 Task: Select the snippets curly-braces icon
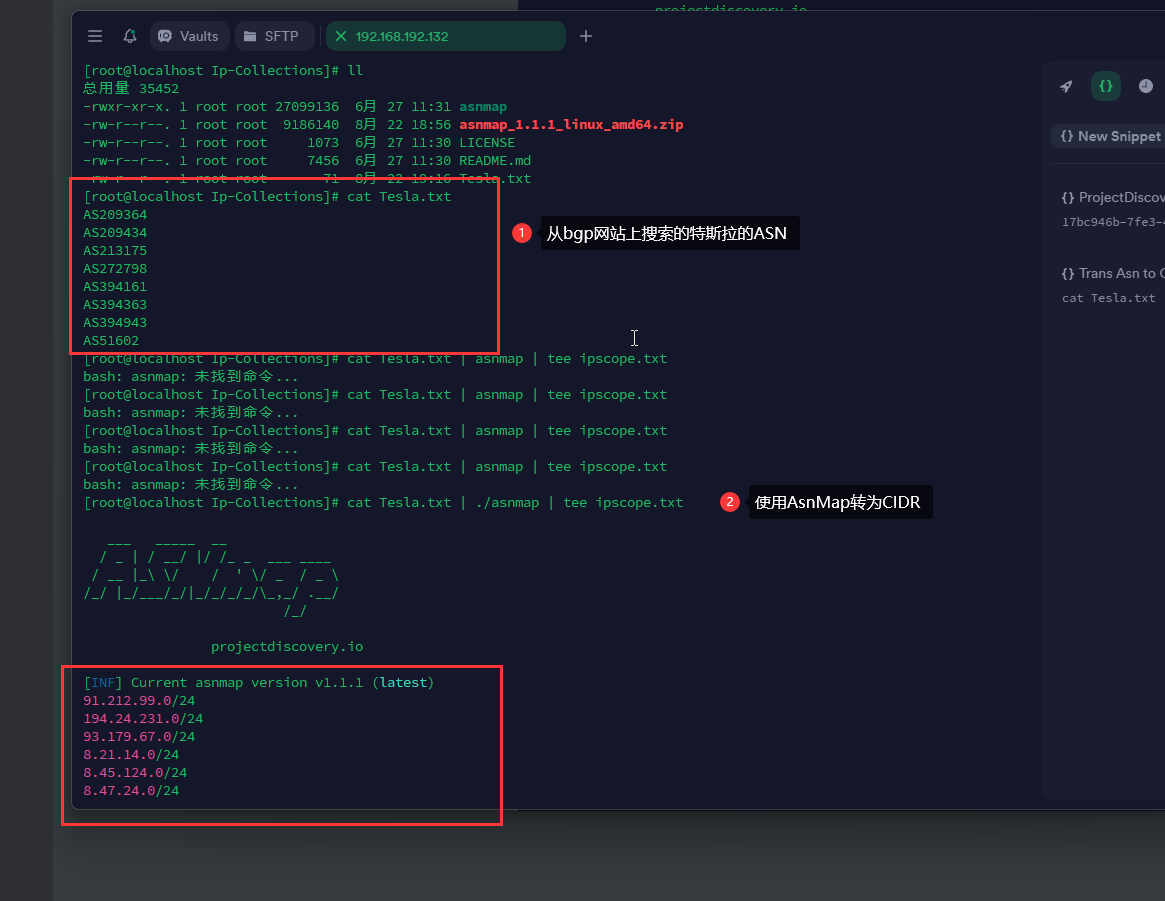1106,86
